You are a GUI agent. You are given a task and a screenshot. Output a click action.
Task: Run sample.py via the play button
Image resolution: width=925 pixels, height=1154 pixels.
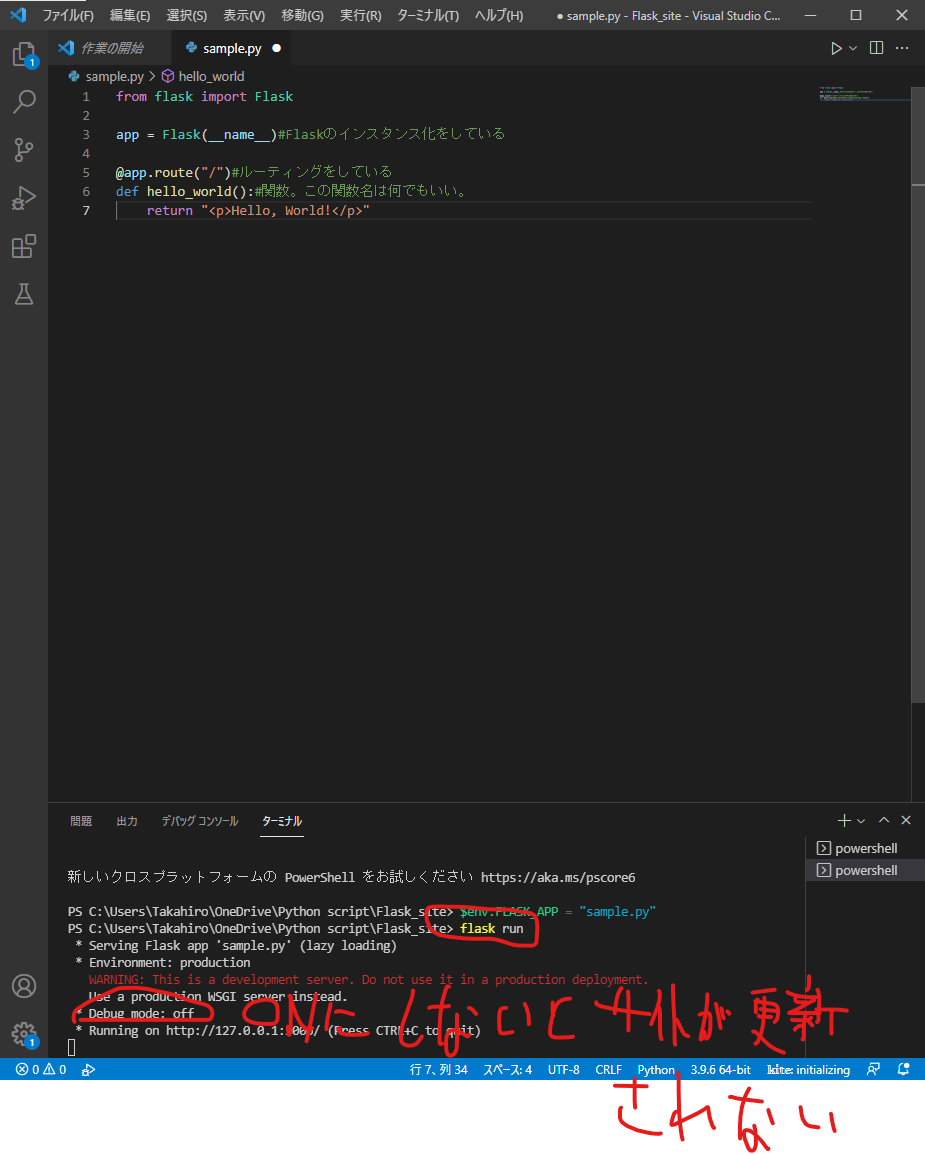click(x=837, y=47)
